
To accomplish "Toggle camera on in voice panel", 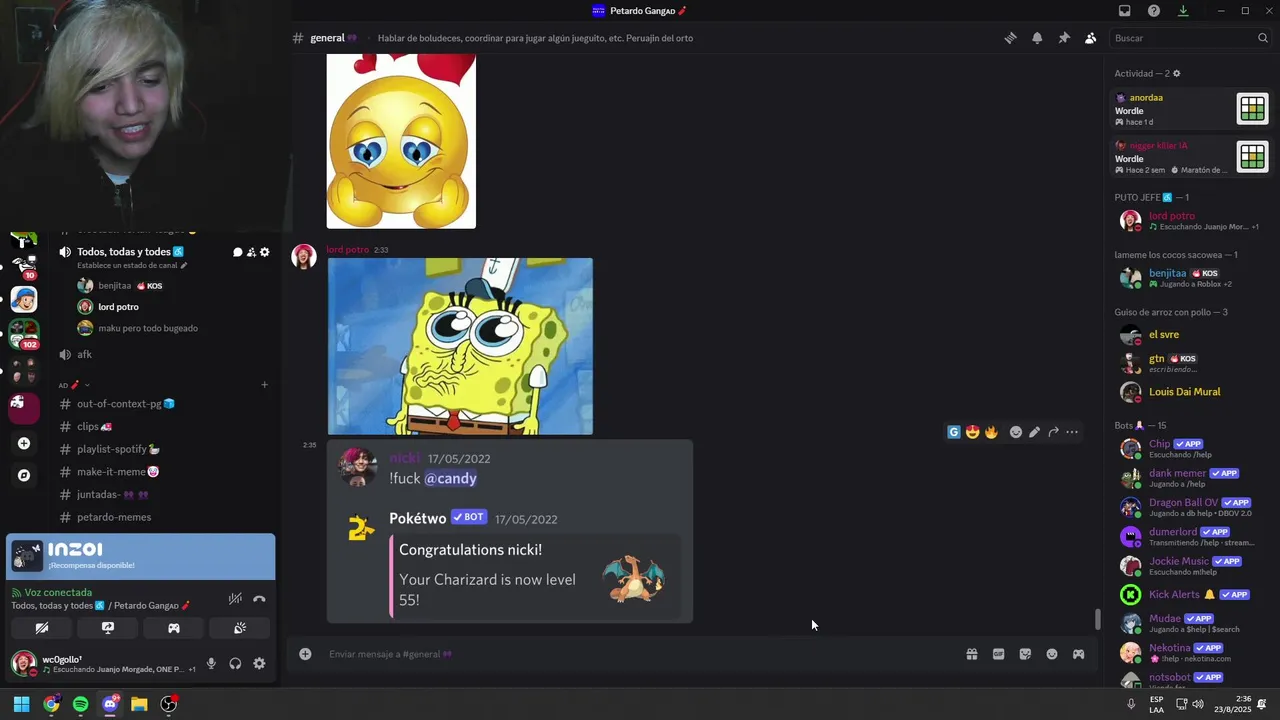I will (x=42, y=628).
